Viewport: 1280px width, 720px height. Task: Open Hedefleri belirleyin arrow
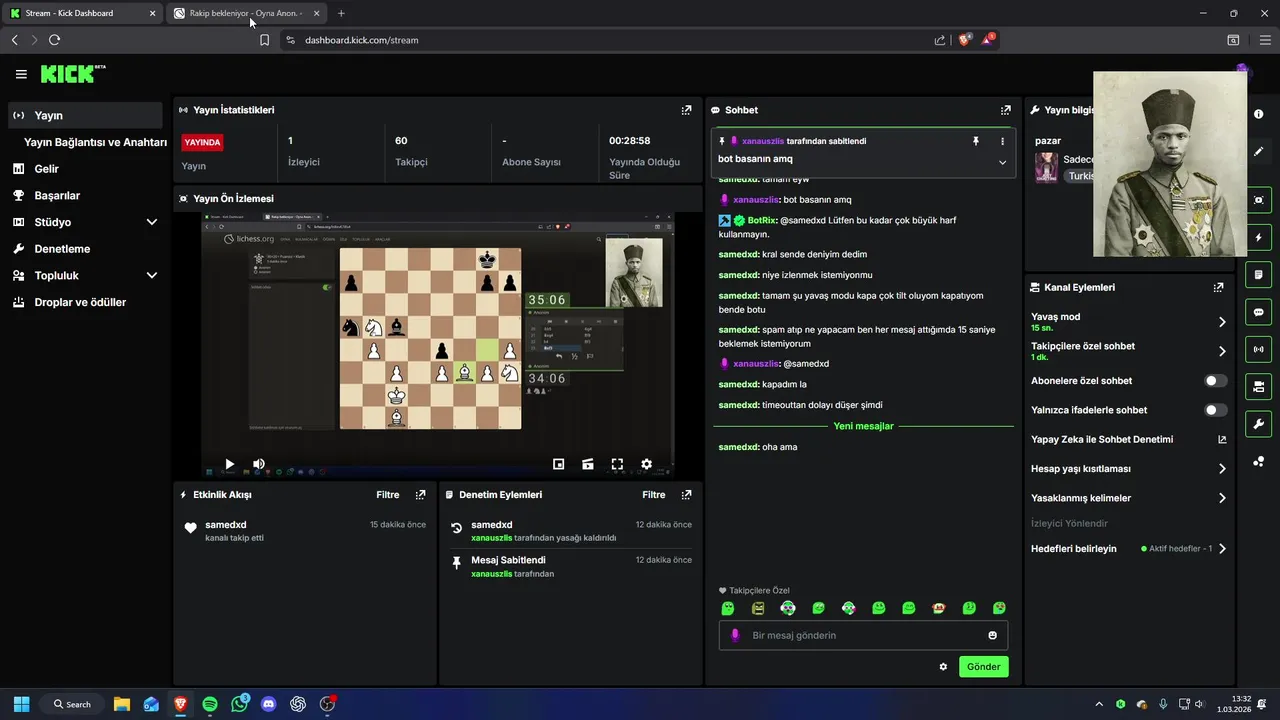point(1222,549)
